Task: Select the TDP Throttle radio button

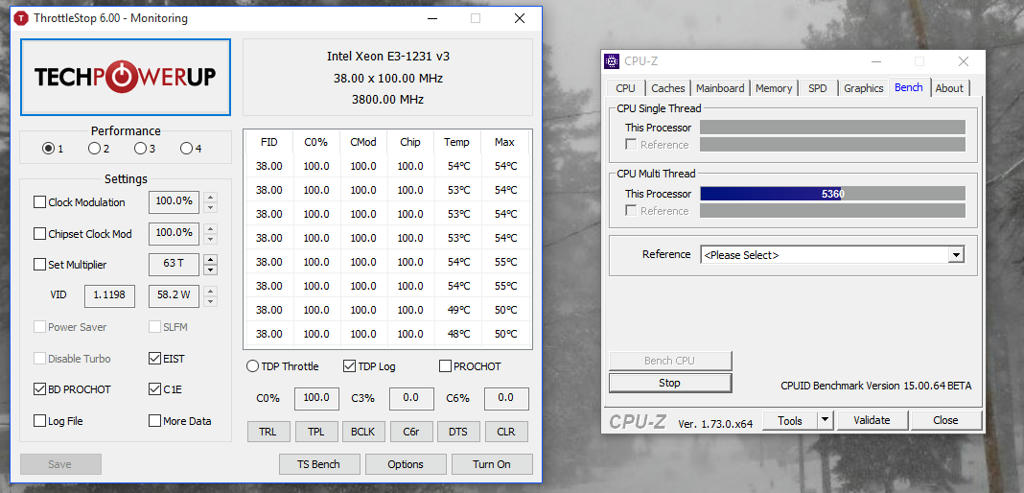Action: [252, 366]
